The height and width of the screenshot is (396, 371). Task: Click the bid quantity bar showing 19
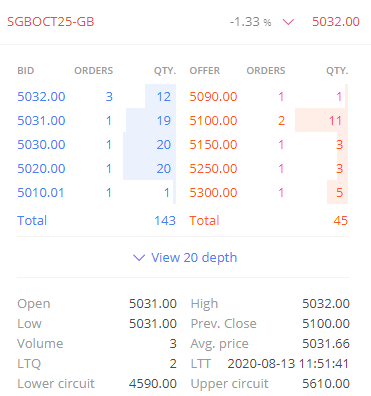pyautogui.click(x=151, y=120)
